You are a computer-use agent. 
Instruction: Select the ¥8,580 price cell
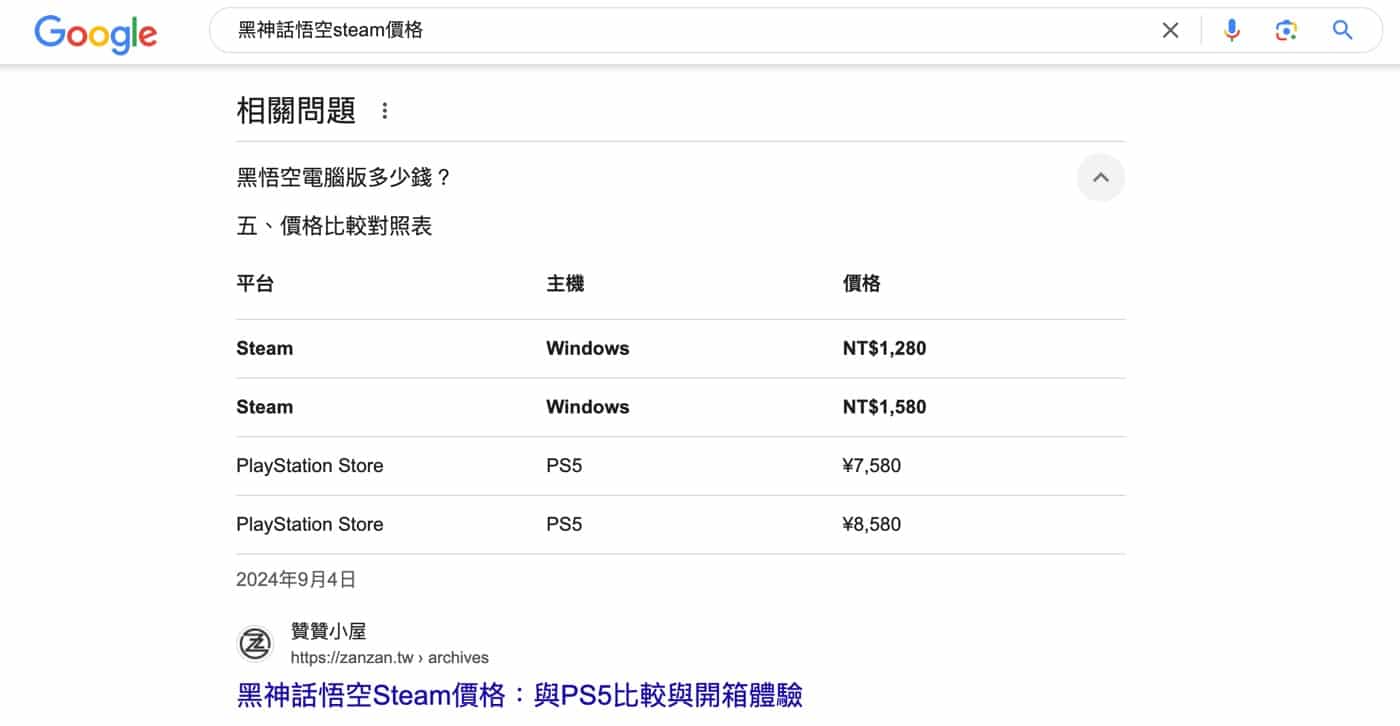872,525
